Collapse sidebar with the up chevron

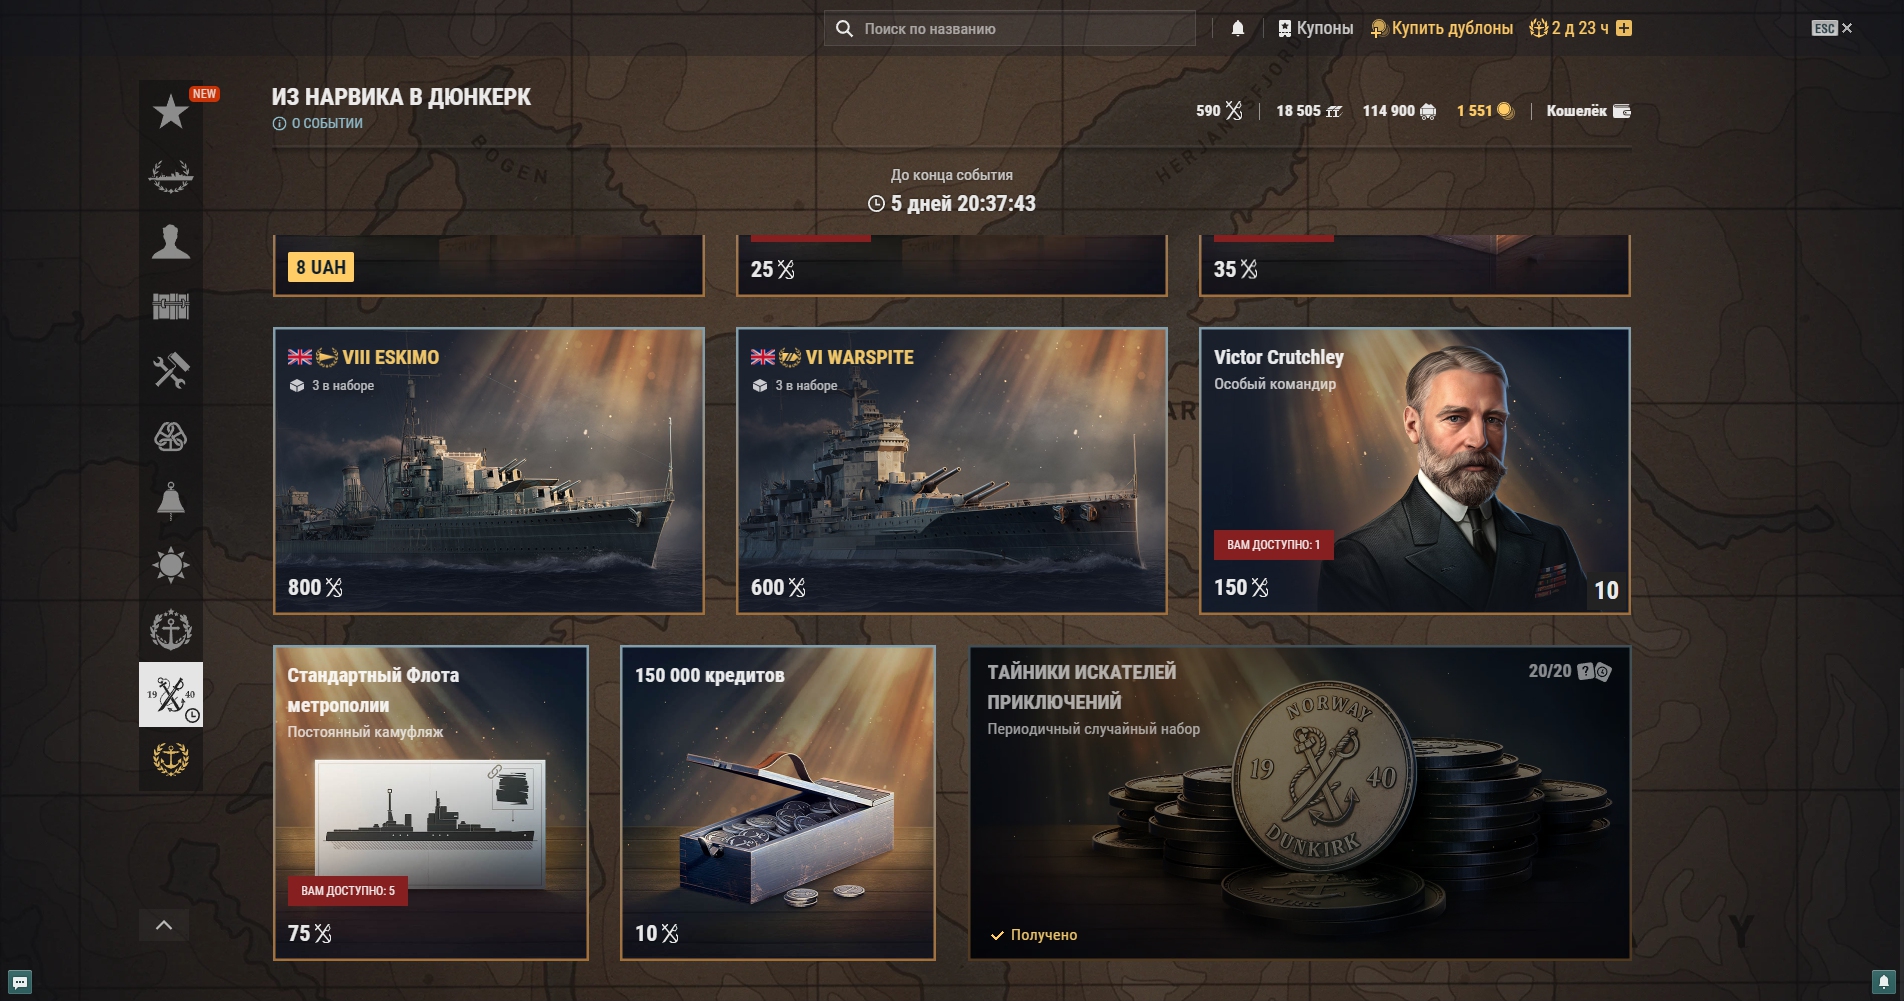(164, 925)
